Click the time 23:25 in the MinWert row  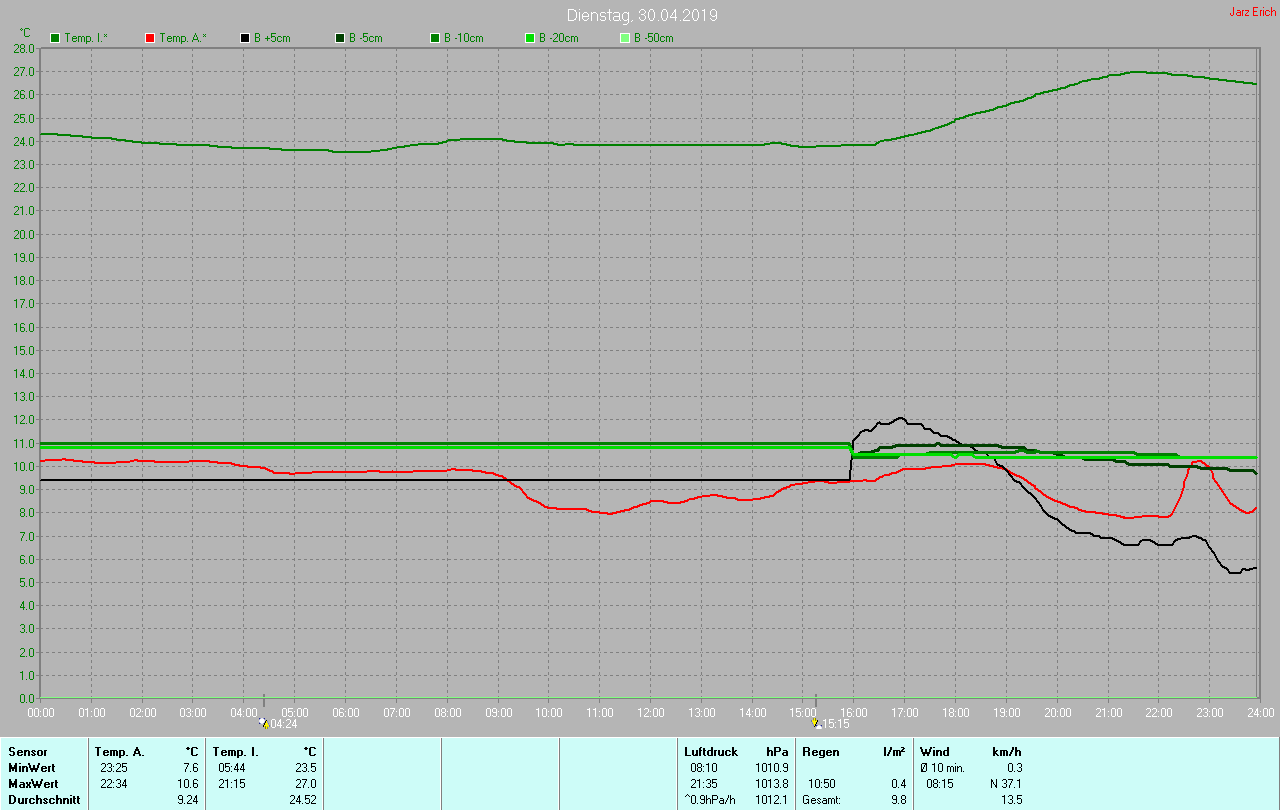pos(113,768)
